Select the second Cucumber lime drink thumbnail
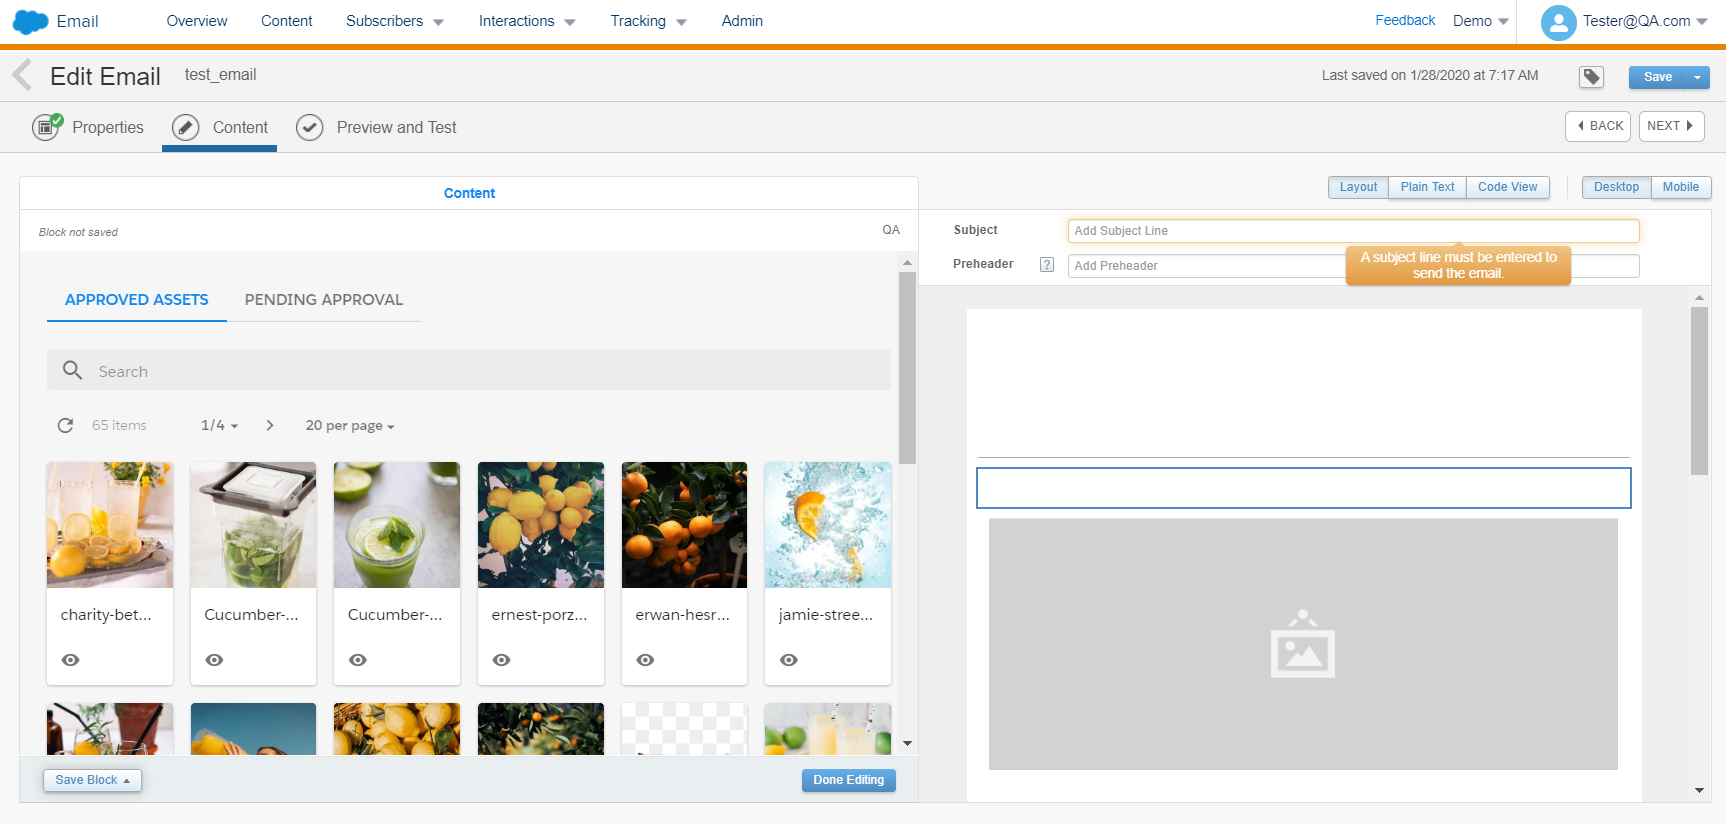This screenshot has height=835, width=1726. click(x=397, y=525)
